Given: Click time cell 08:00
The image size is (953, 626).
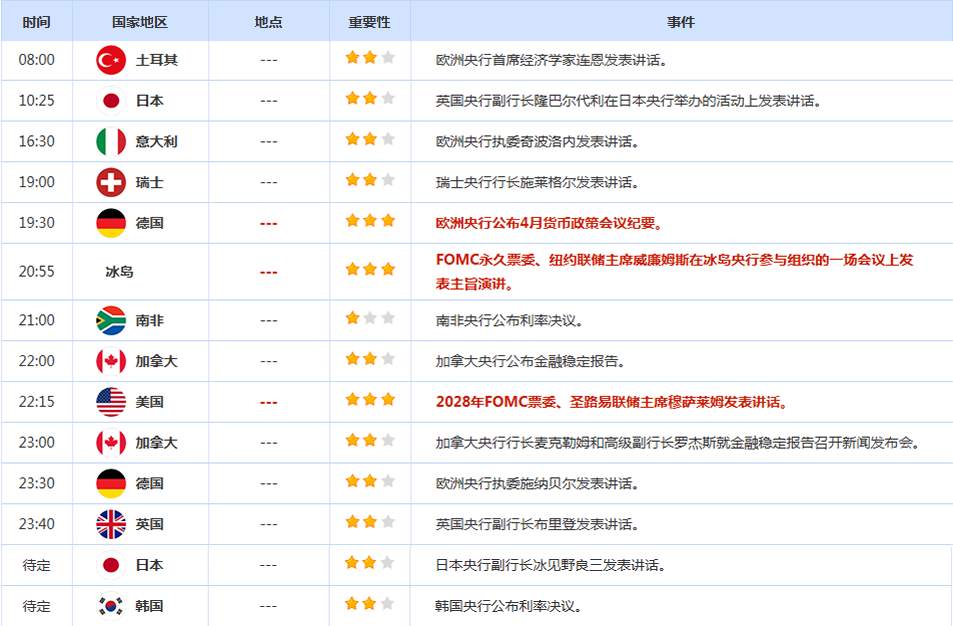Looking at the screenshot, I should pos(36,60).
